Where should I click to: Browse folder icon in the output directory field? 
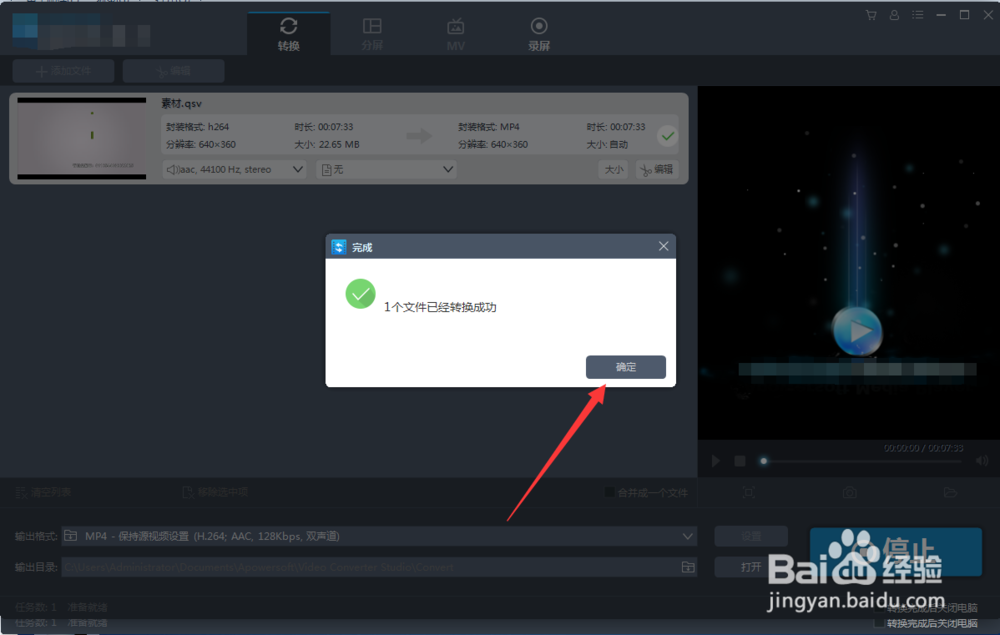(688, 567)
